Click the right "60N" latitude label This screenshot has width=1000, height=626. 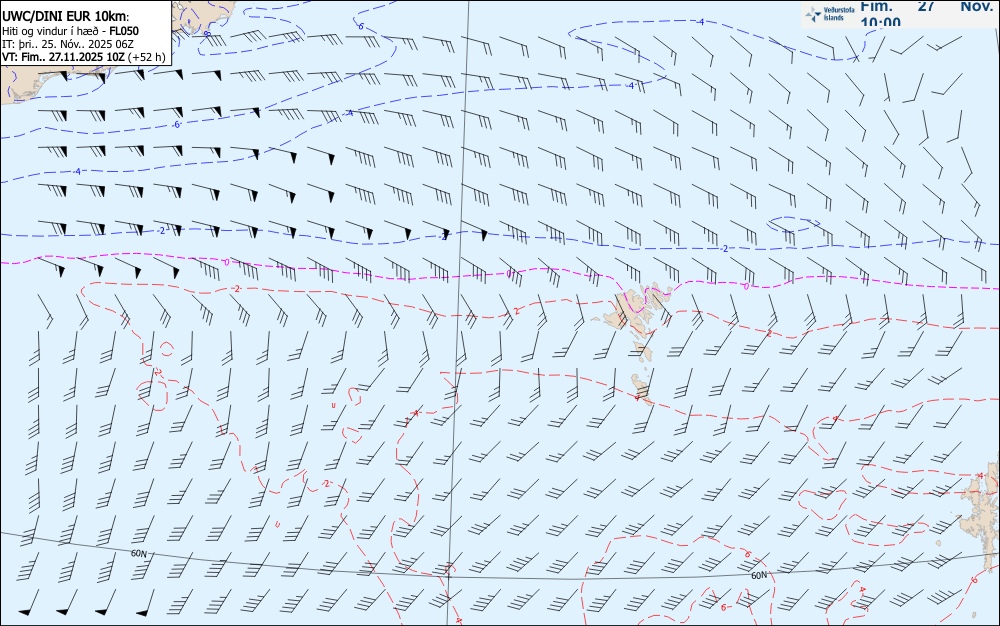coord(759,576)
